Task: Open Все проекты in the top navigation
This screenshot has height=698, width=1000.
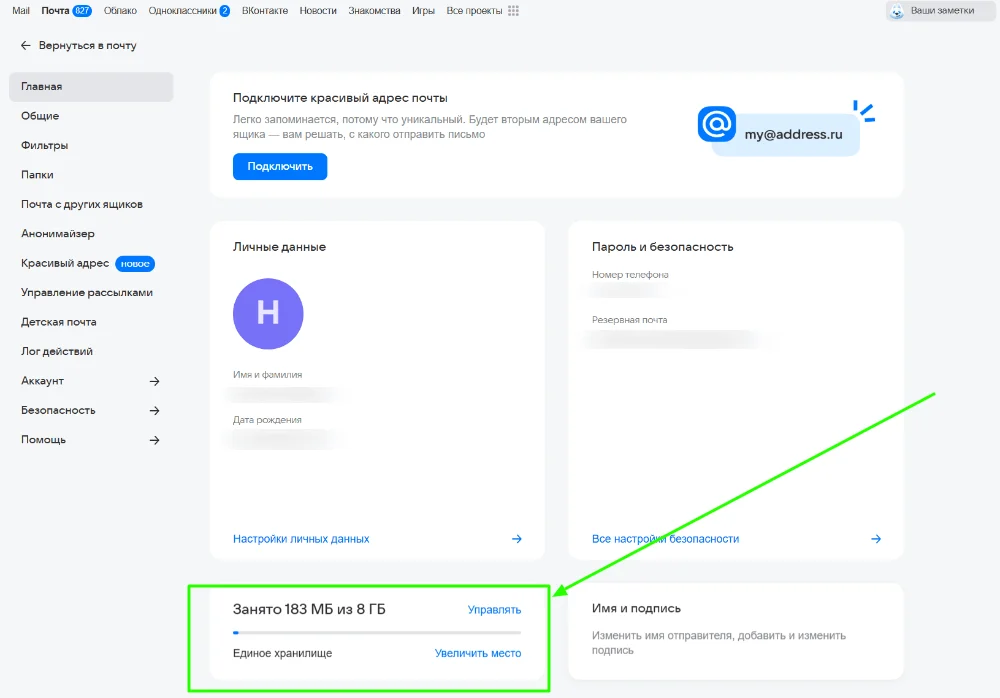Action: 474,11
